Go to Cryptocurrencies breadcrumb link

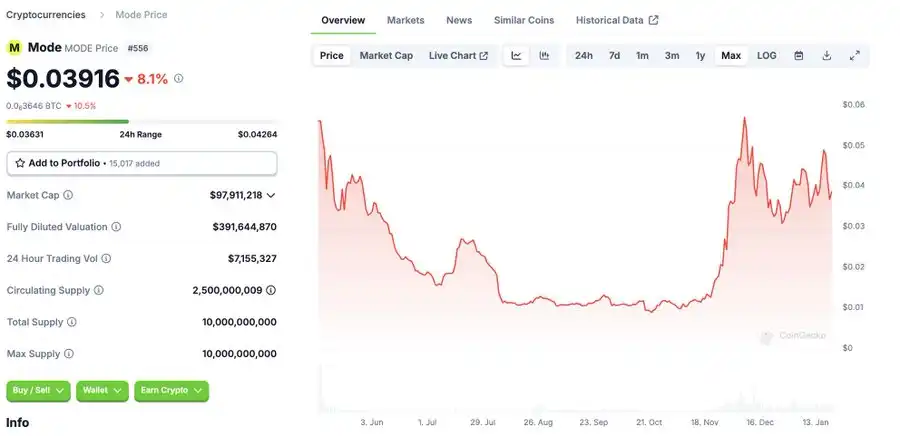point(46,15)
